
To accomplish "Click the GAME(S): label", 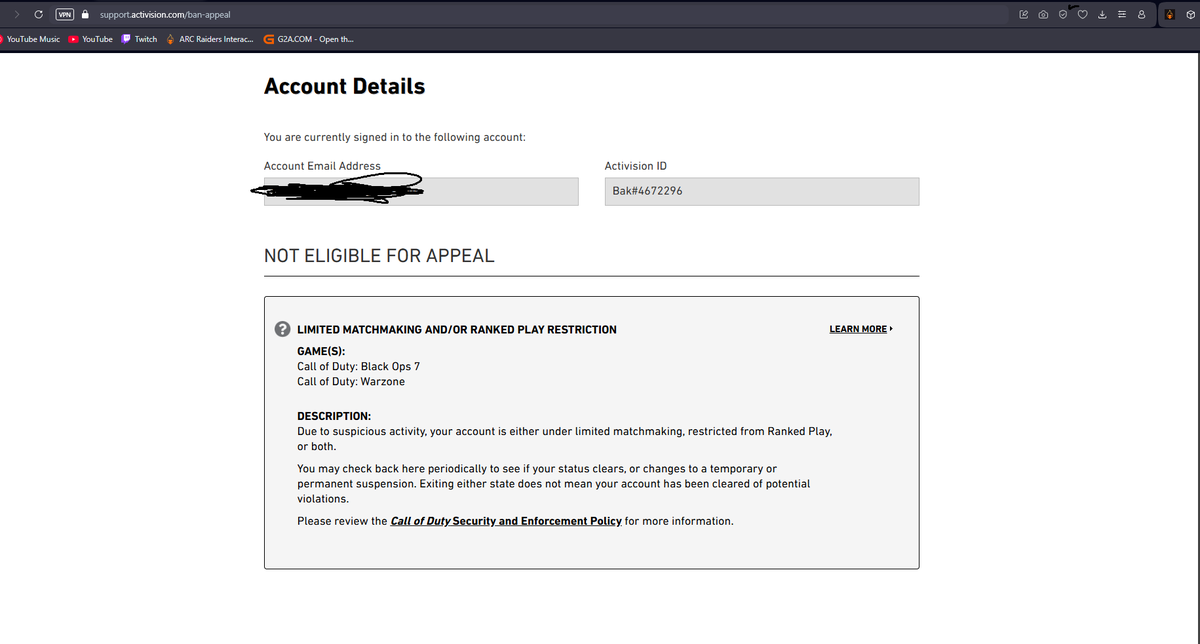I will [321, 352].
